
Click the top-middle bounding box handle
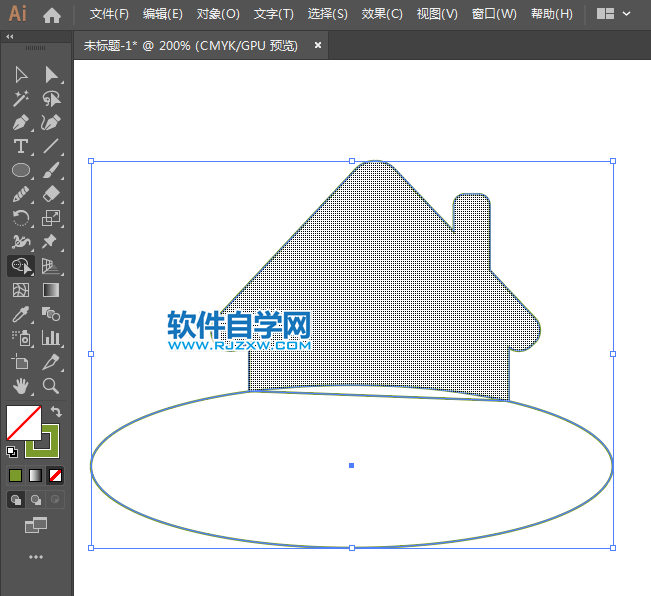[352, 161]
